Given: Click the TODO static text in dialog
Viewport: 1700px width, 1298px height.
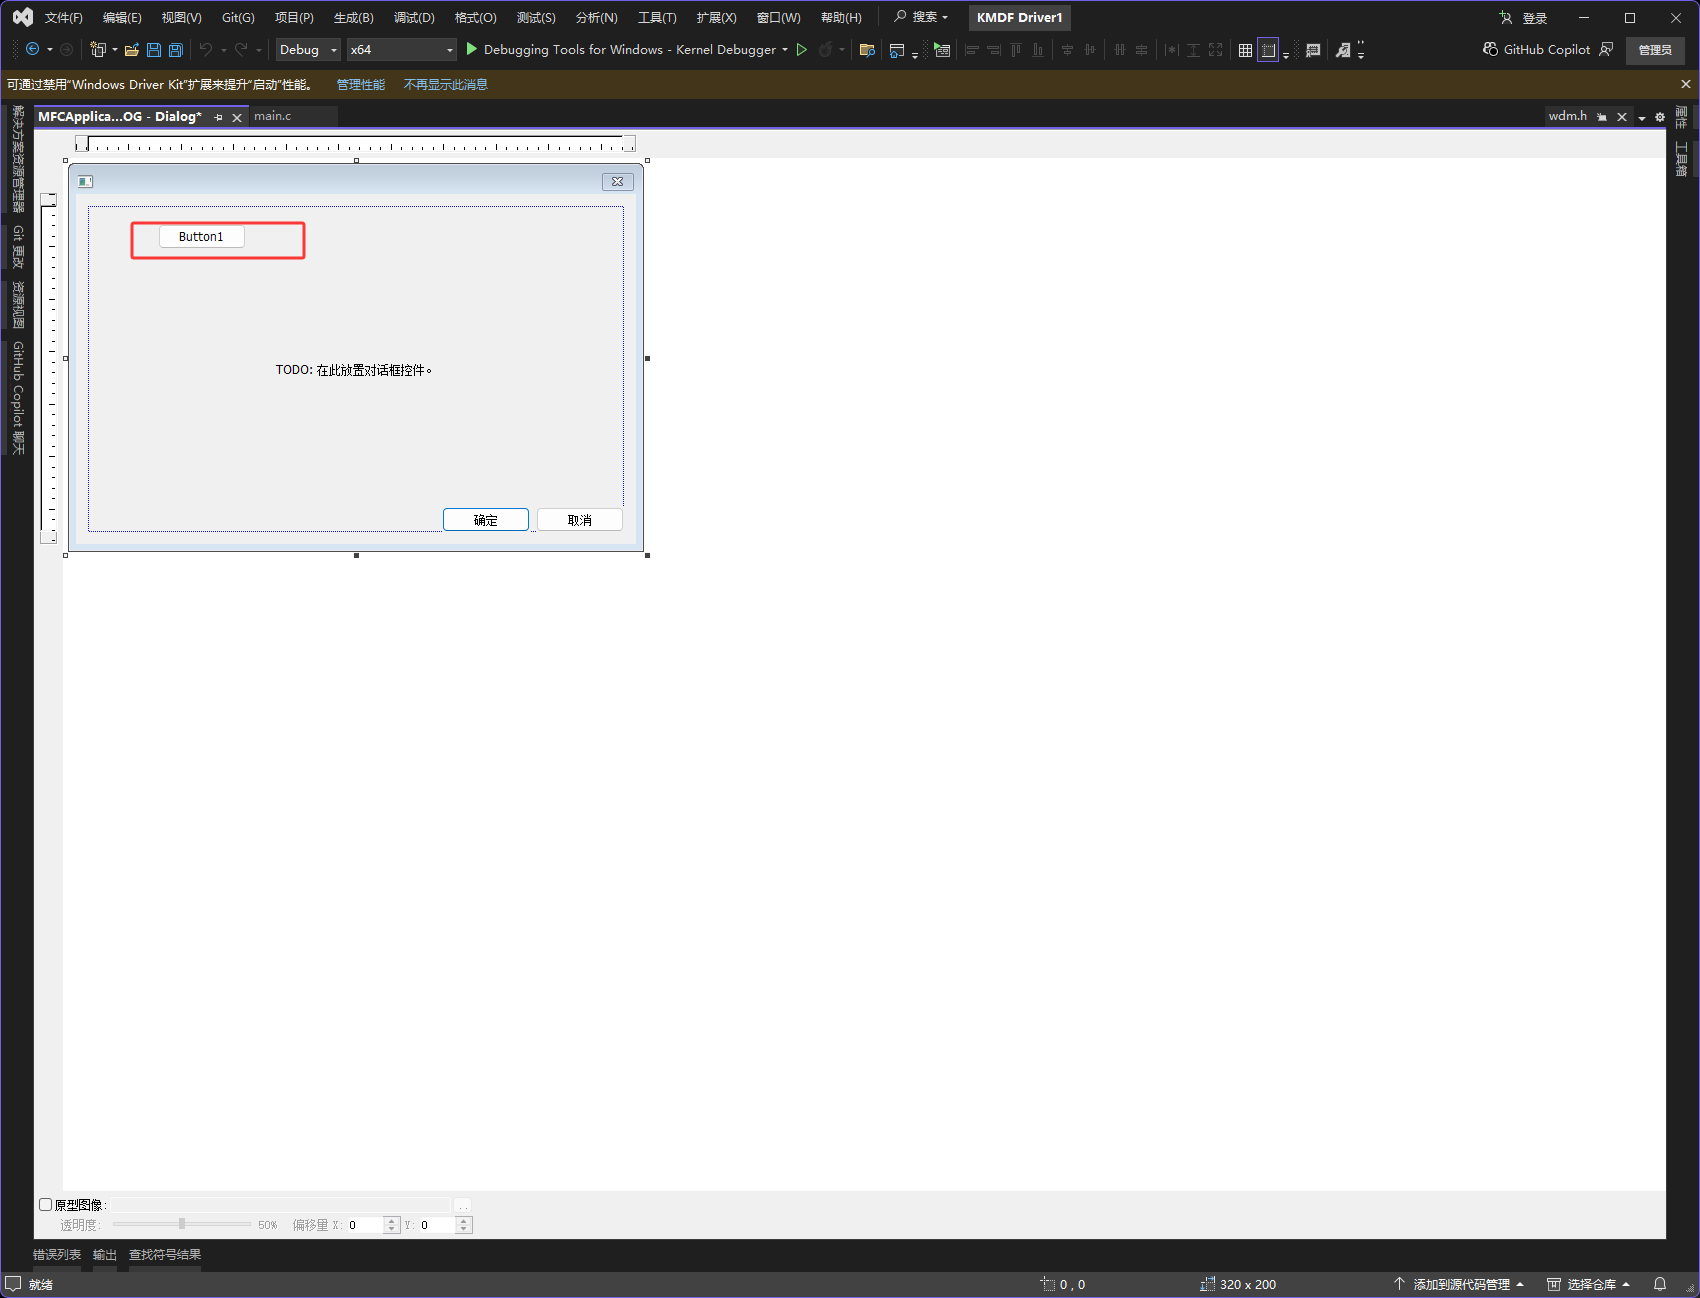Looking at the screenshot, I should [x=354, y=370].
